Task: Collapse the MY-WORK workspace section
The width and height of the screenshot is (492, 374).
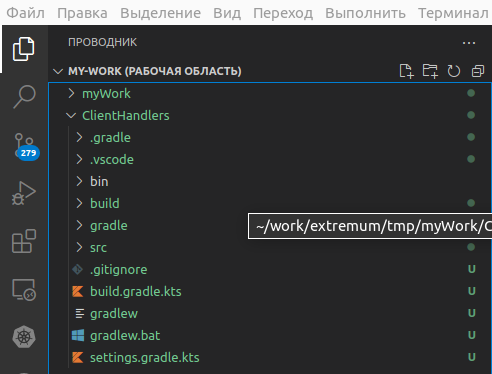Action: [x=58, y=71]
